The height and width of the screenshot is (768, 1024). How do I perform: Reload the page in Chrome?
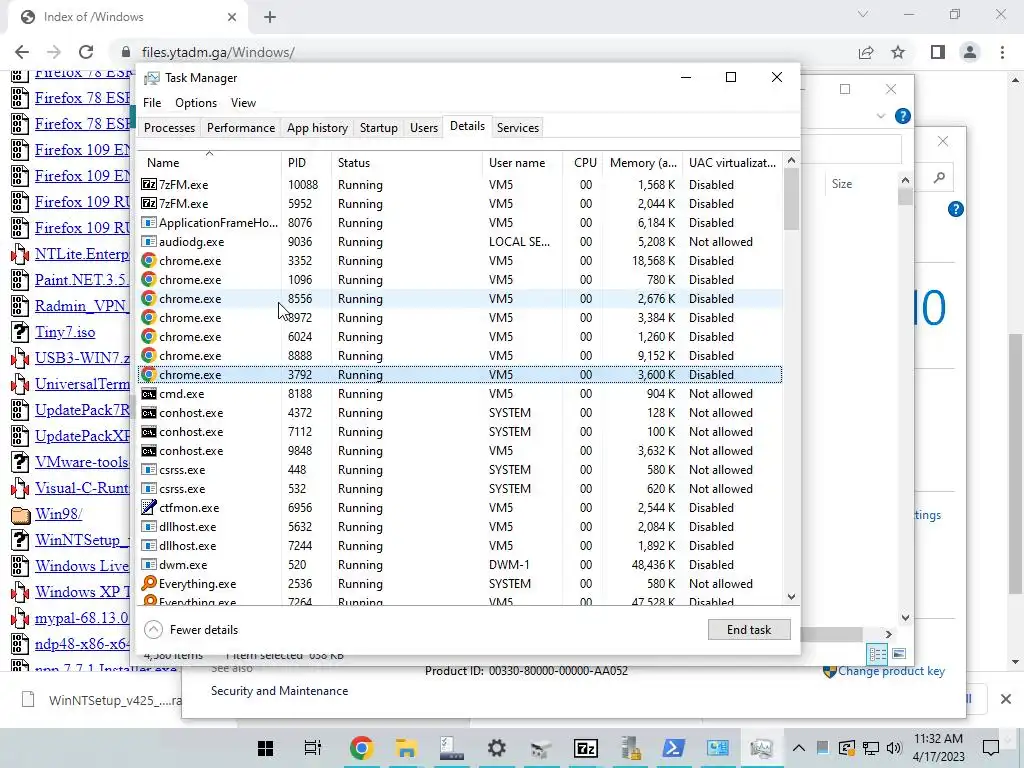(86, 52)
